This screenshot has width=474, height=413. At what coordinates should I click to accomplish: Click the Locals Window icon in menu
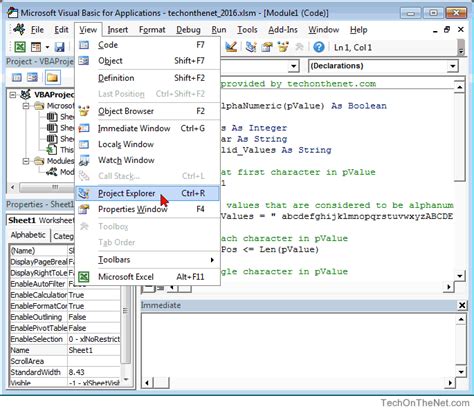click(84, 144)
